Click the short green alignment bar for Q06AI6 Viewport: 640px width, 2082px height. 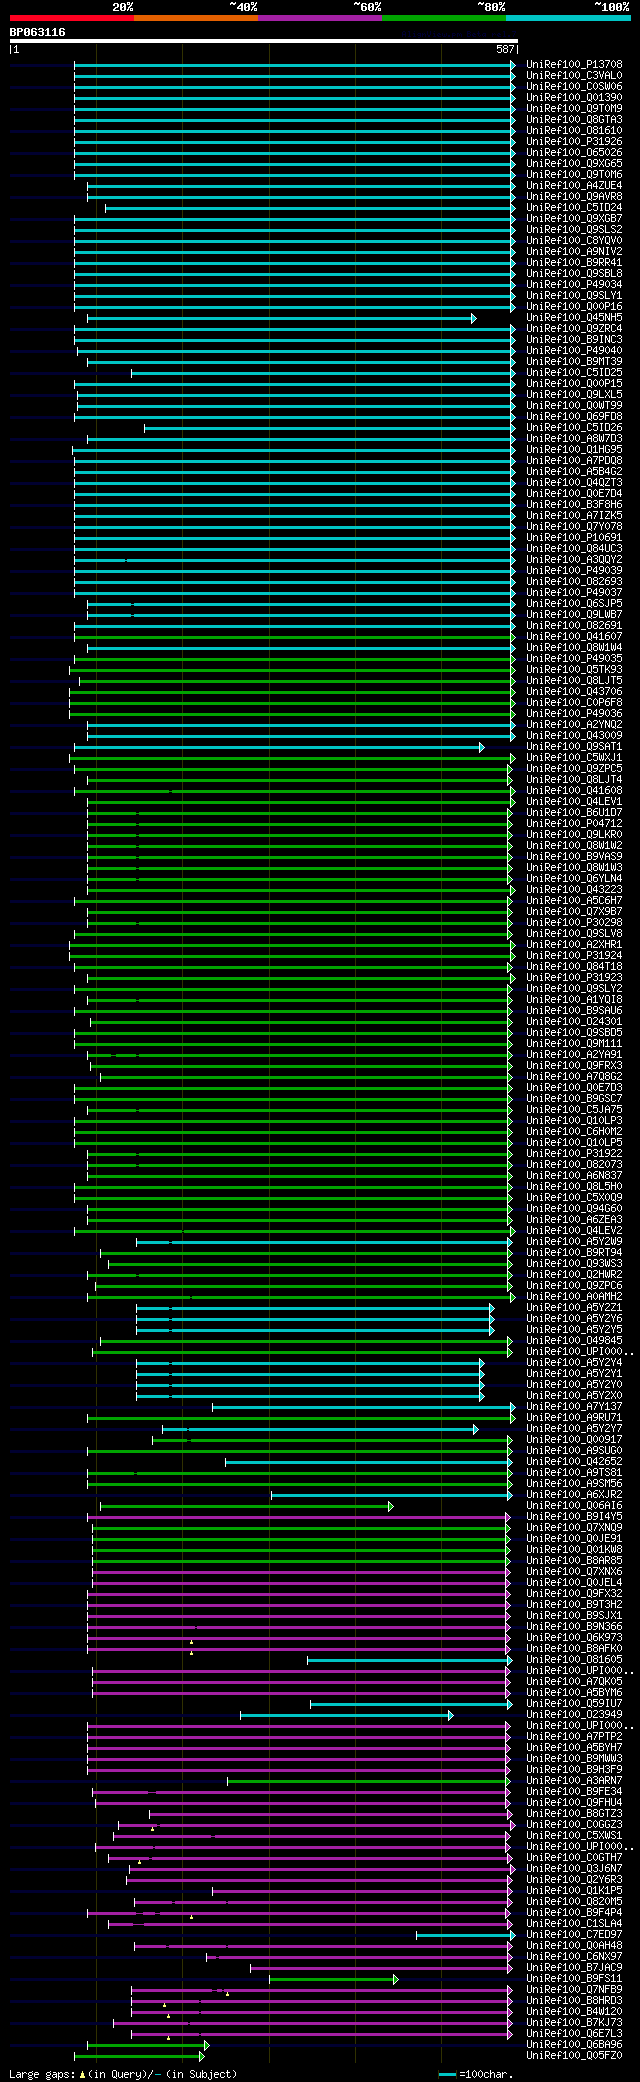click(246, 1506)
